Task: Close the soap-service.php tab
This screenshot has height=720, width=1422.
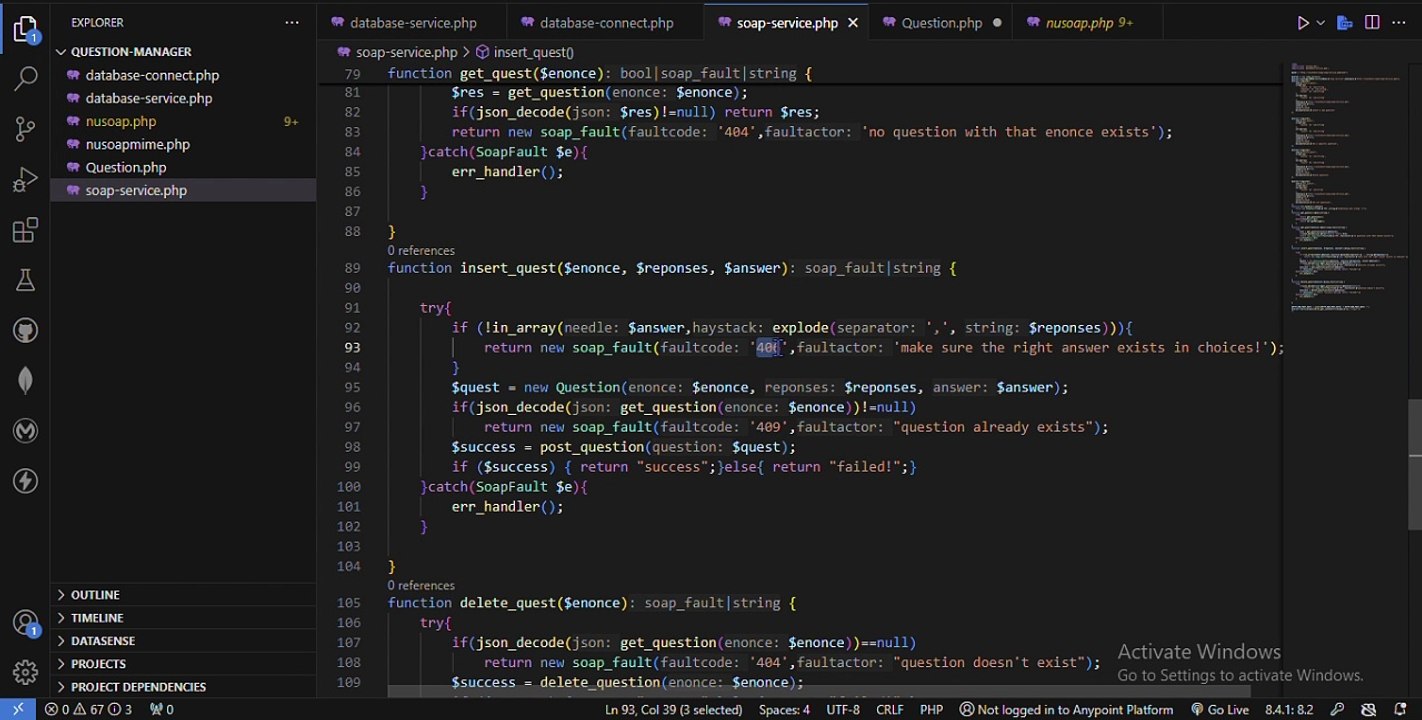Action: [853, 22]
